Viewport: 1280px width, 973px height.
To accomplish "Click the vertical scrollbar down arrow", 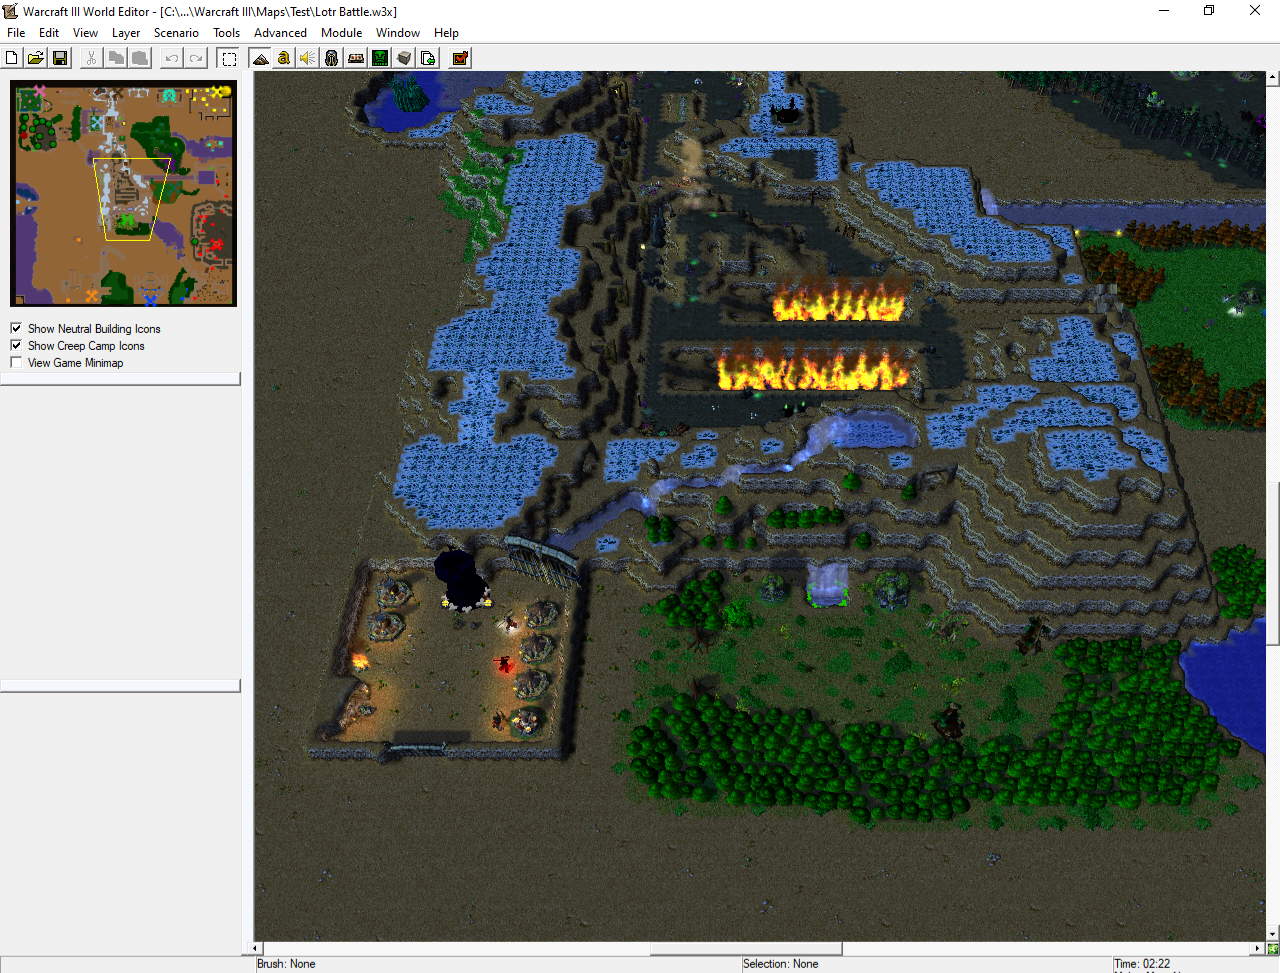I will pos(1272,935).
